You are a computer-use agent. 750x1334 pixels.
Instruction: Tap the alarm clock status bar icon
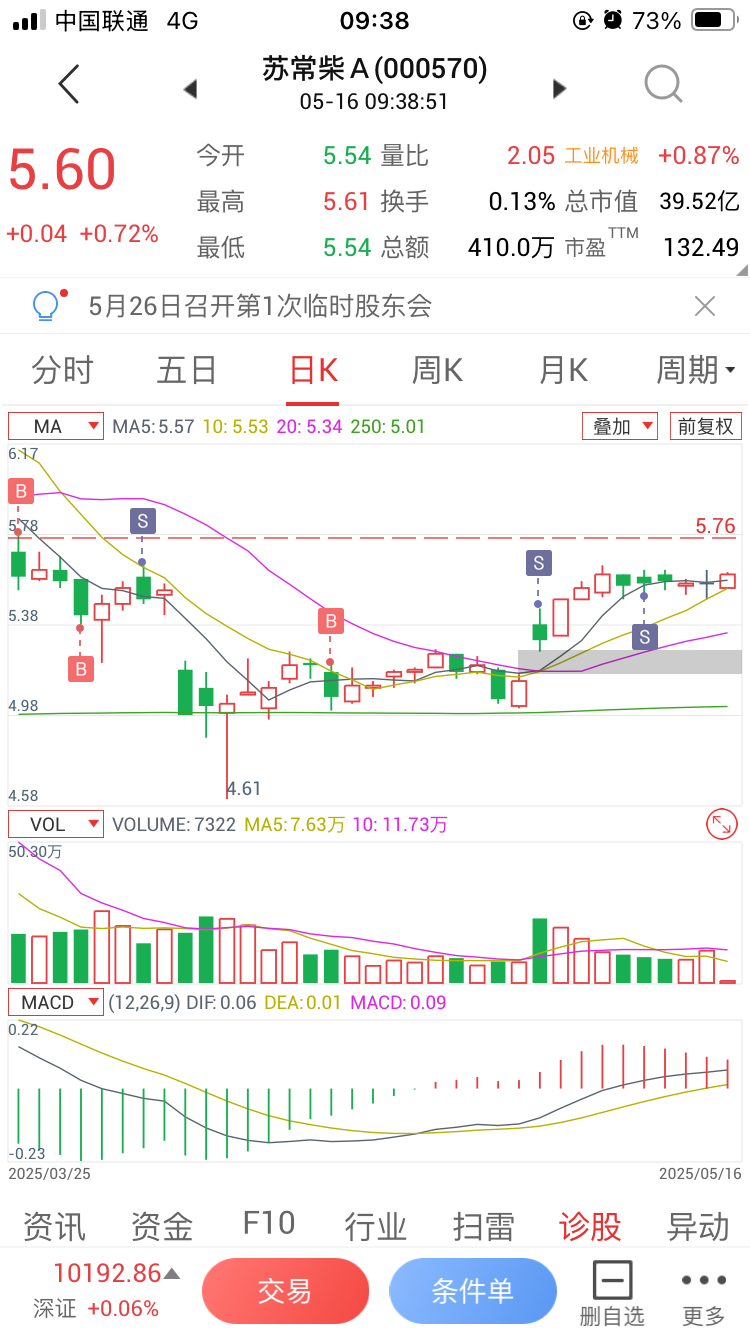pos(613,20)
